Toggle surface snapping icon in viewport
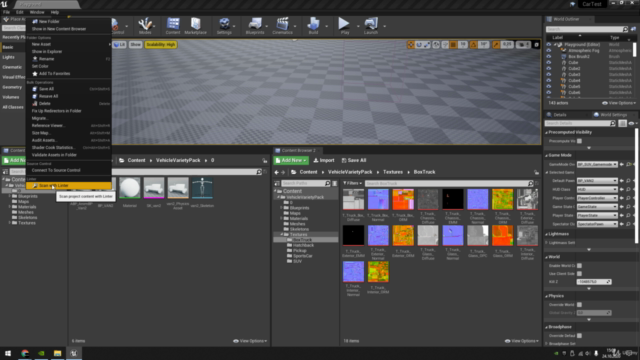This screenshot has height=360, width=640. pos(445,45)
